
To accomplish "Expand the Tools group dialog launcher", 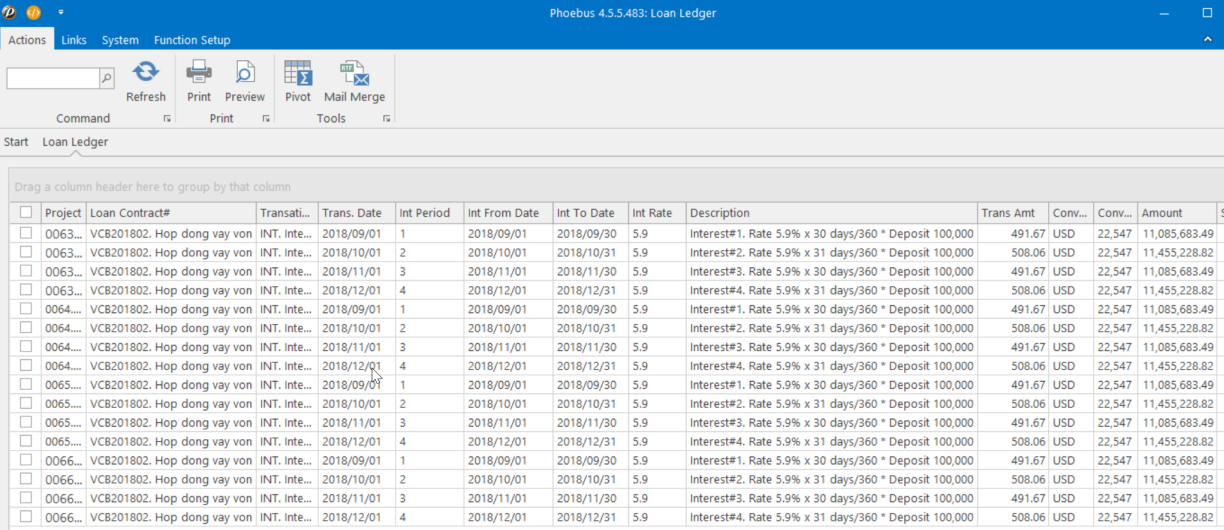I will pos(386,119).
